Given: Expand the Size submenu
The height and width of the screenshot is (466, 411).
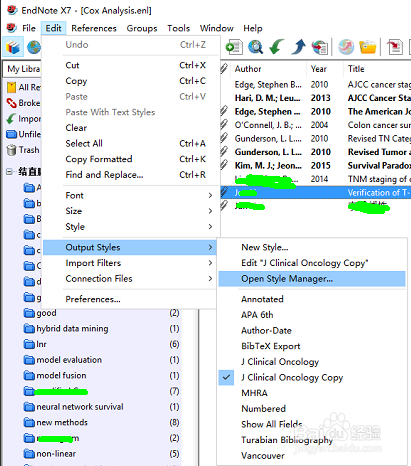Looking at the screenshot, I should pyautogui.click(x=131, y=211).
